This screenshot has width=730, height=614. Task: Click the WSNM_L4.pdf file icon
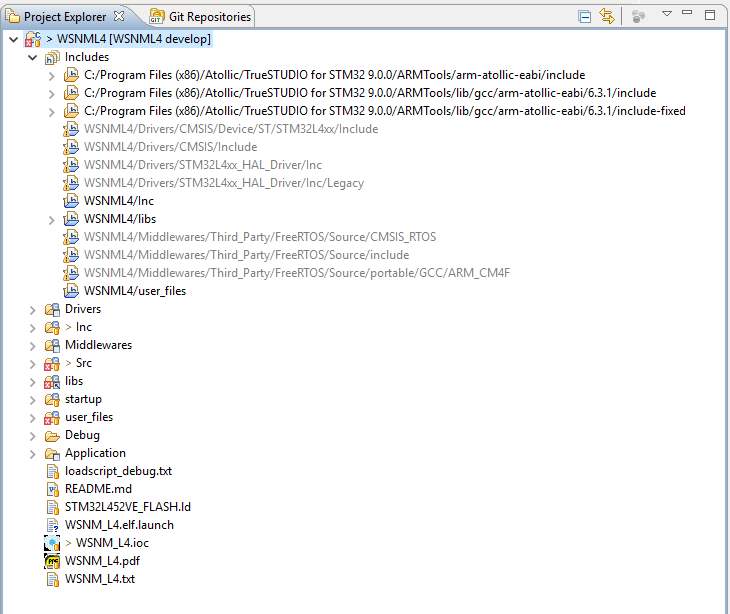(52, 561)
